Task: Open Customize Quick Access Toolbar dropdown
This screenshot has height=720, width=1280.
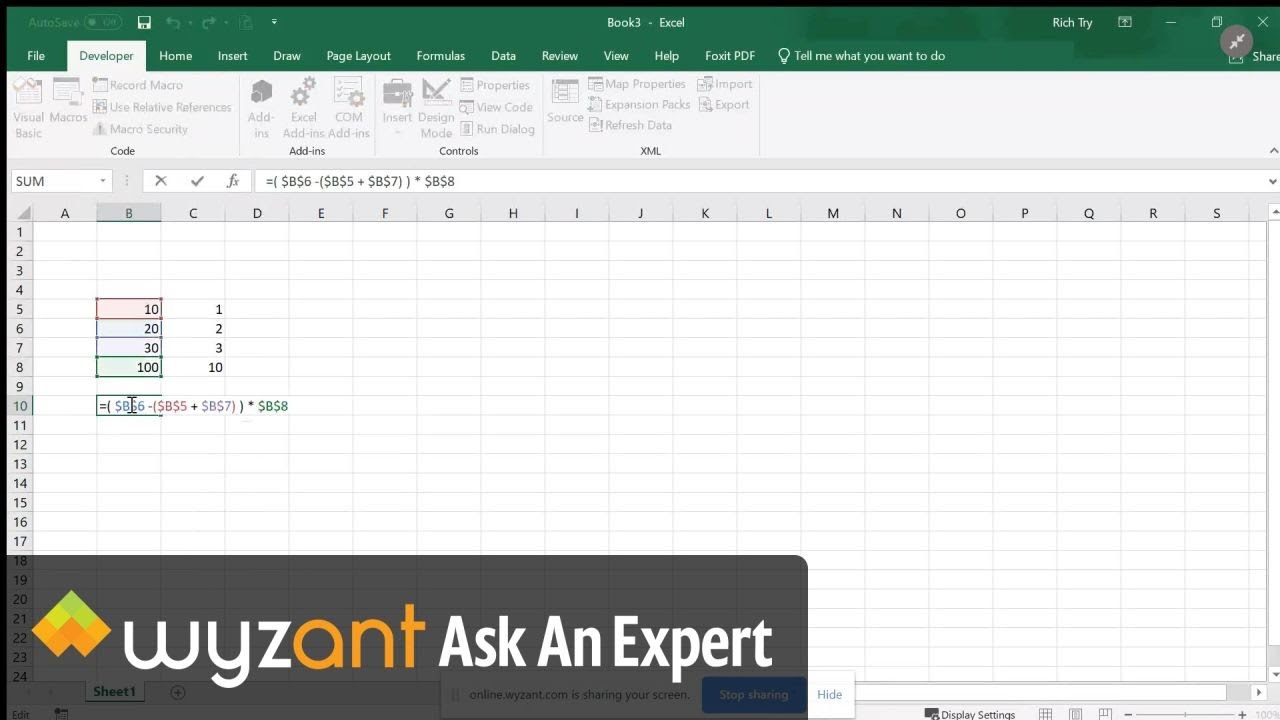Action: coord(274,22)
